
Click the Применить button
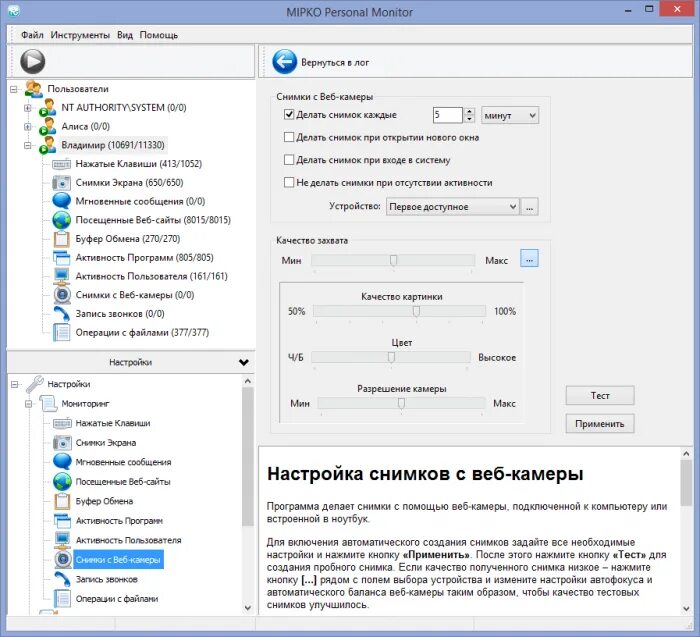pos(600,424)
